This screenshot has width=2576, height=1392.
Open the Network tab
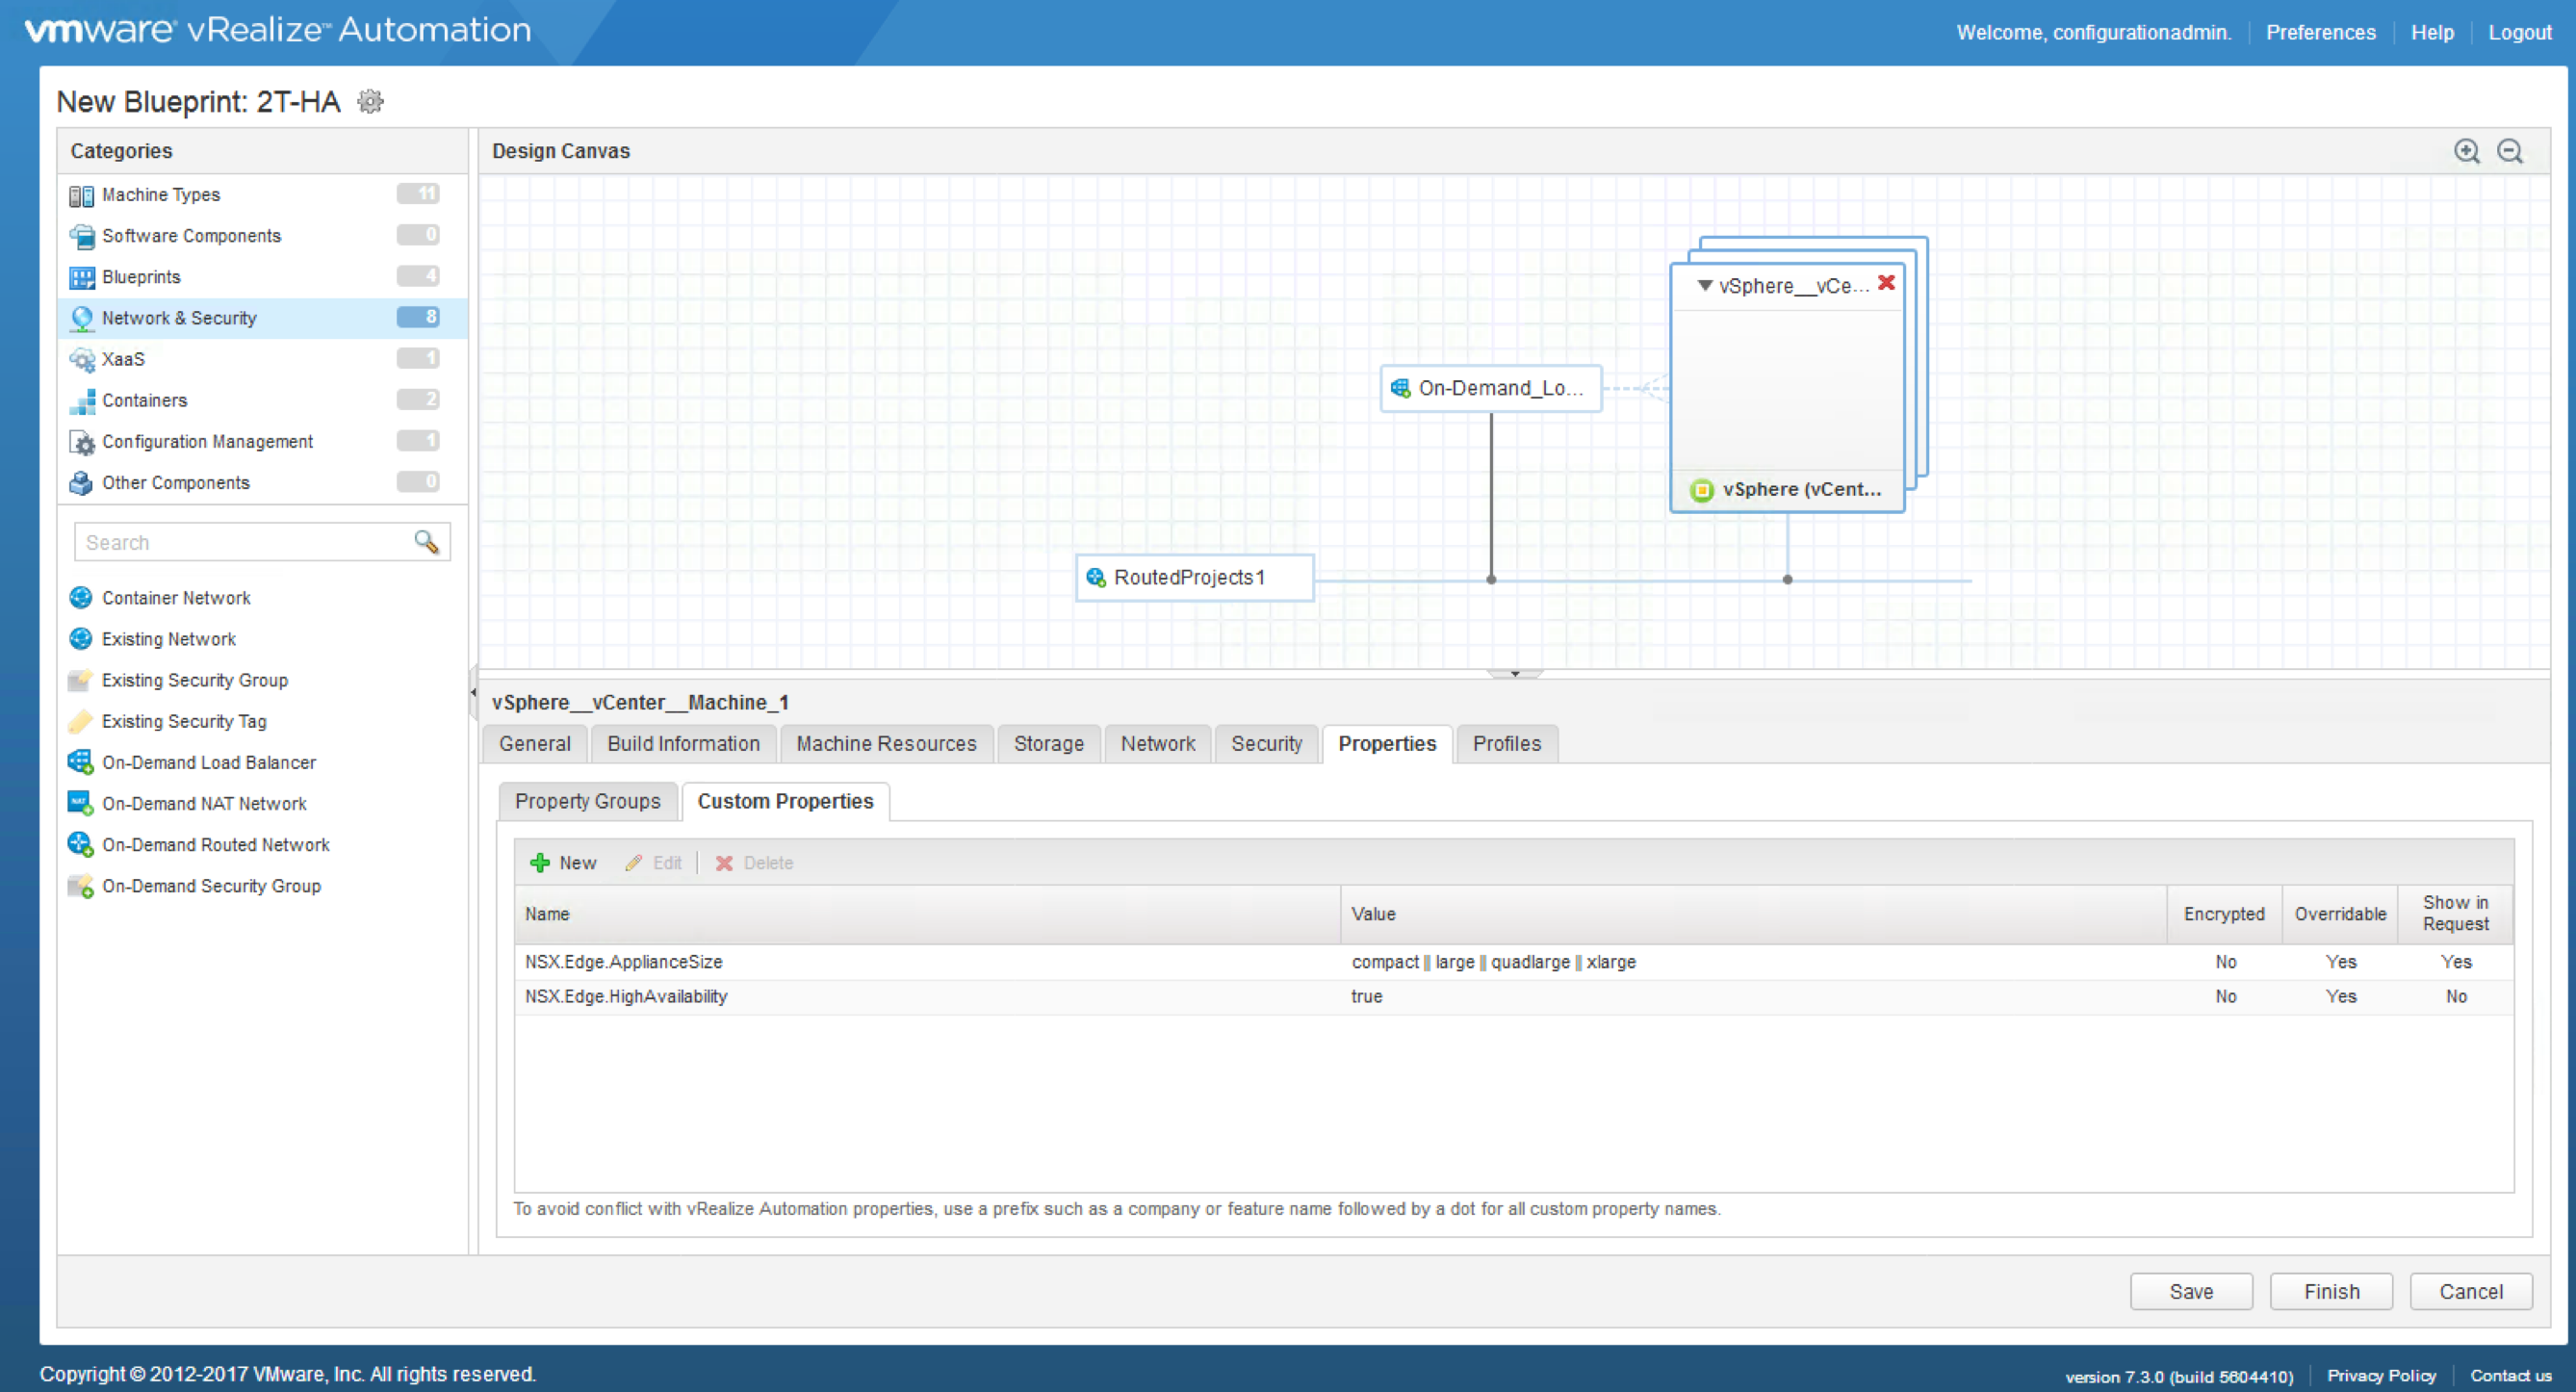click(1157, 744)
